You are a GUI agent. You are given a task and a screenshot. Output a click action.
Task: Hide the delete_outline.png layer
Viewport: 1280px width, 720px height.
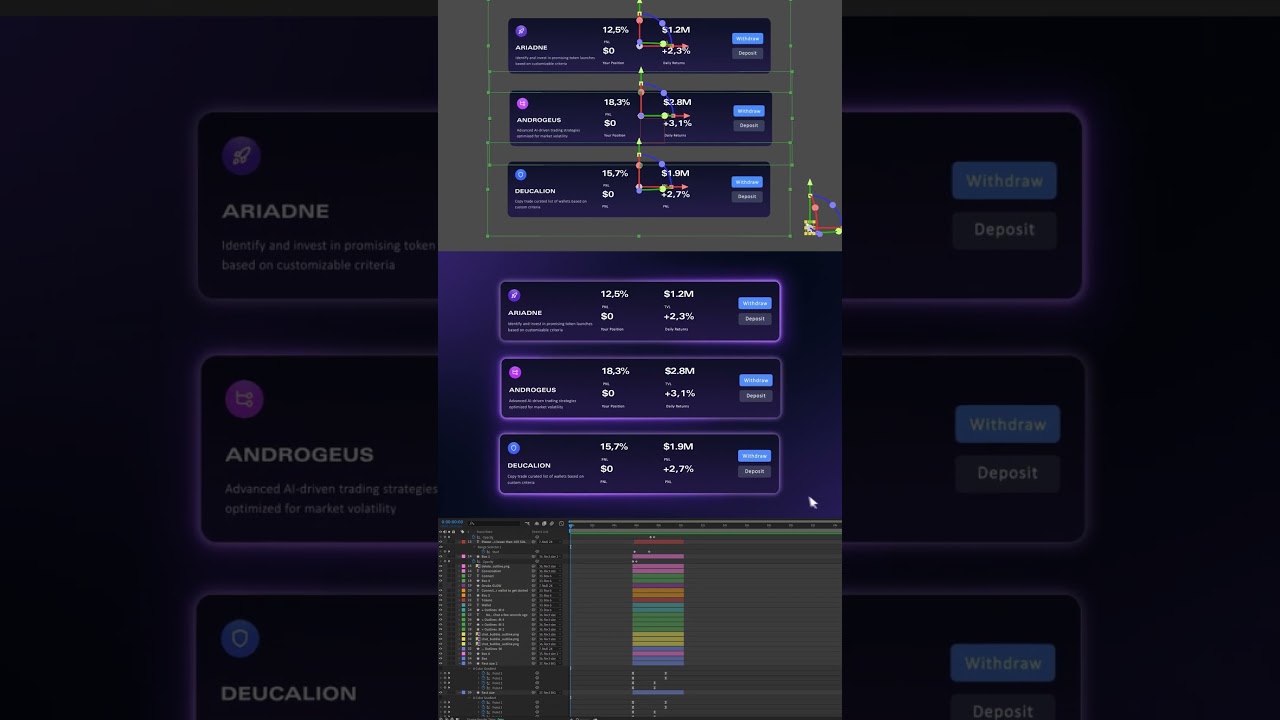coord(441,566)
